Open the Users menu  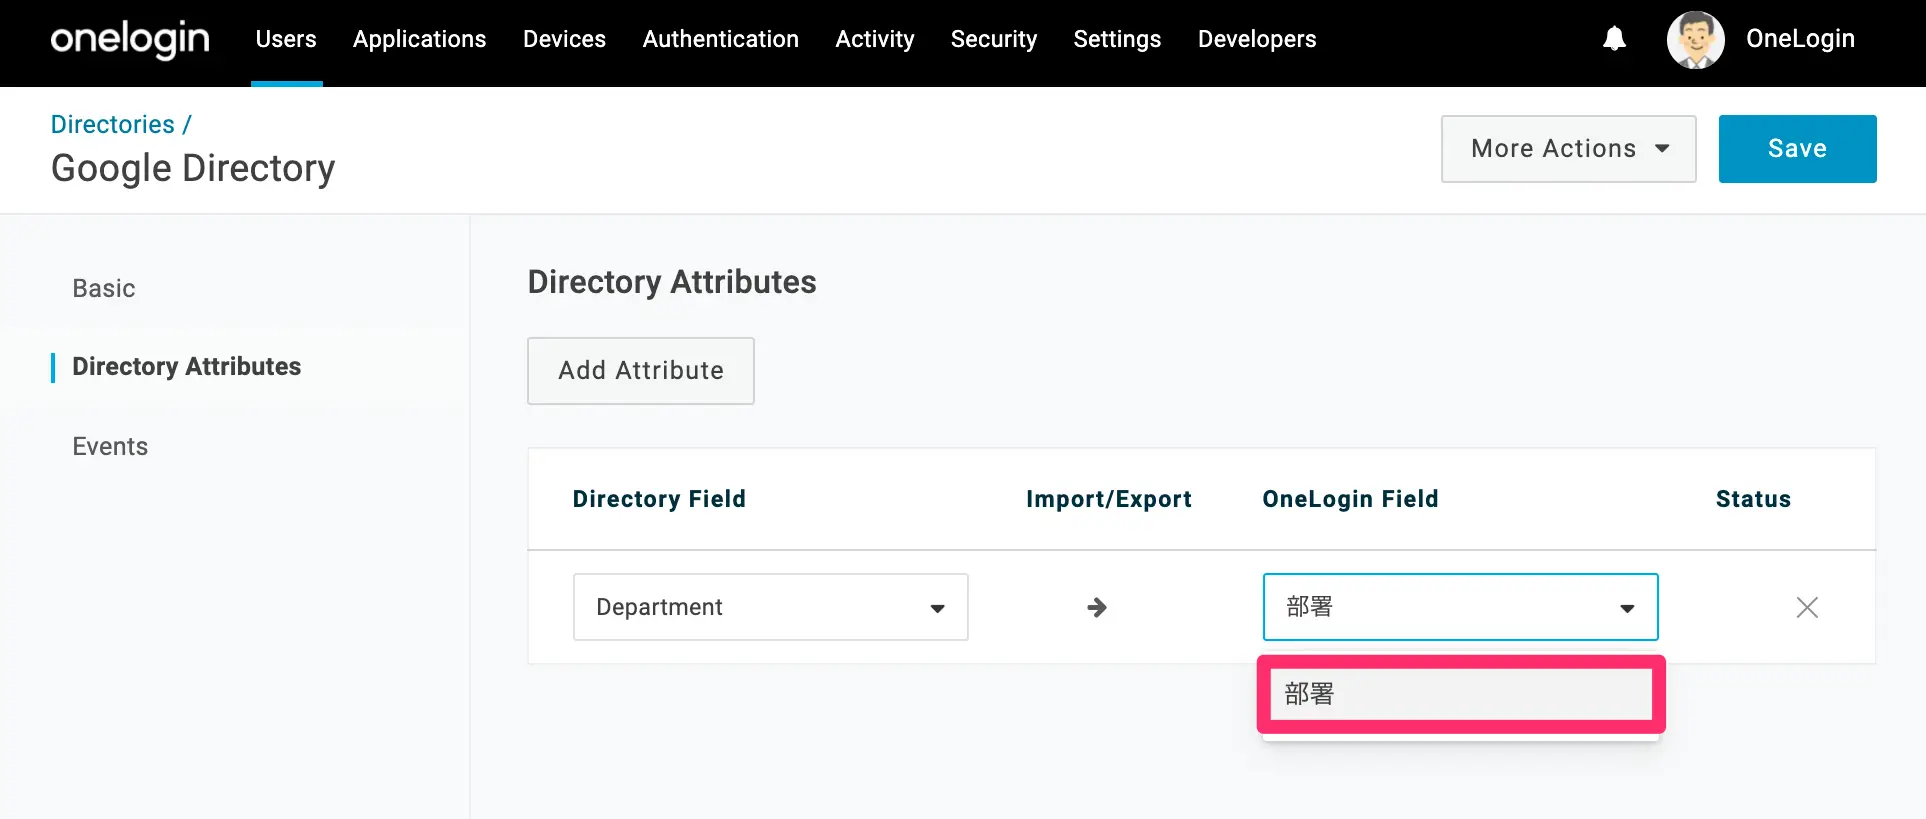click(x=286, y=39)
